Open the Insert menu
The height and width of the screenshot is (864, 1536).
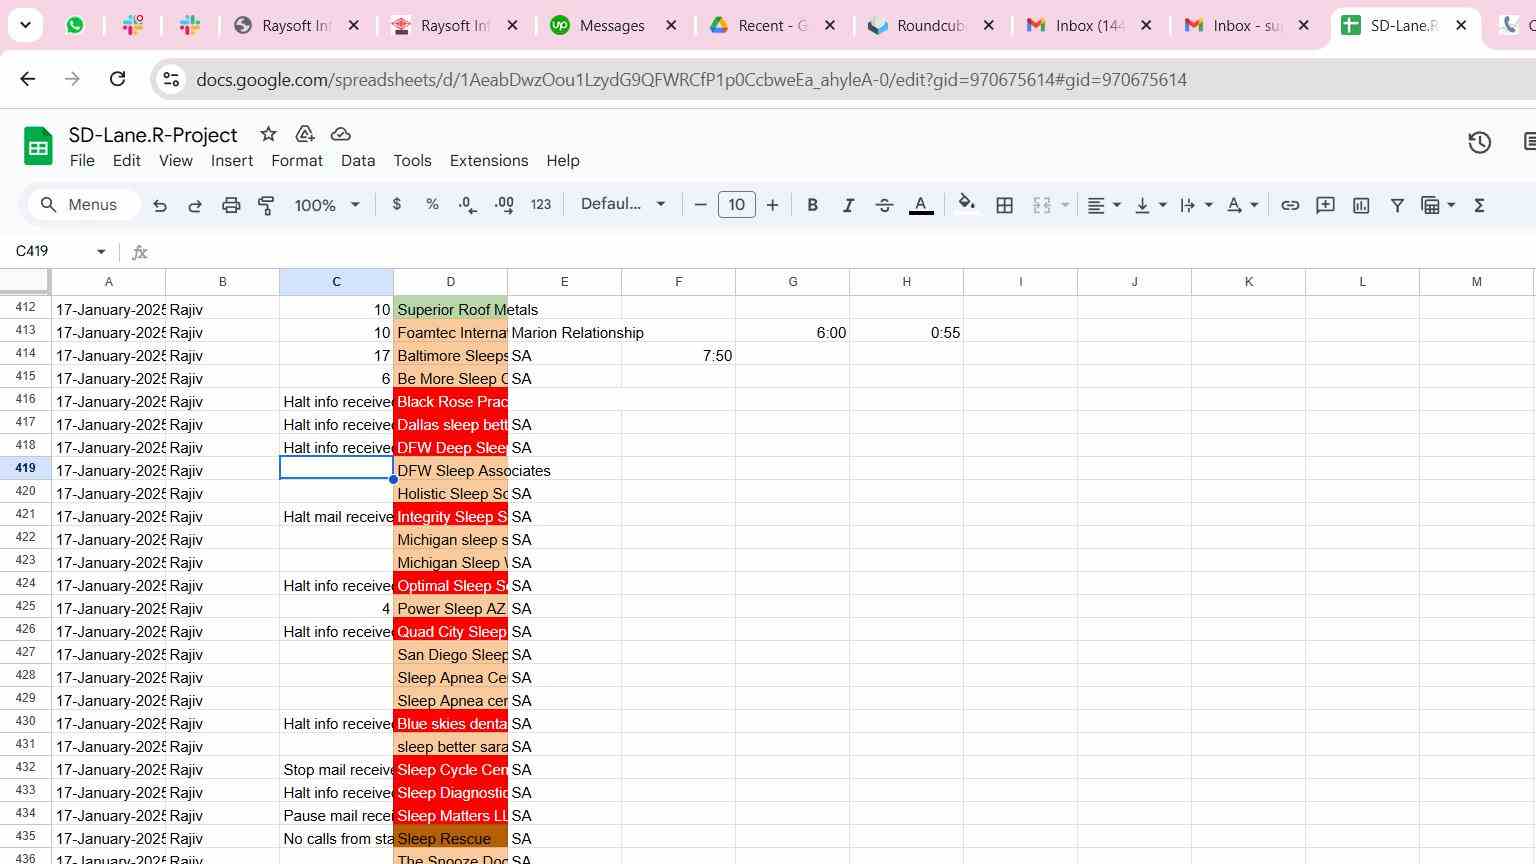point(231,160)
